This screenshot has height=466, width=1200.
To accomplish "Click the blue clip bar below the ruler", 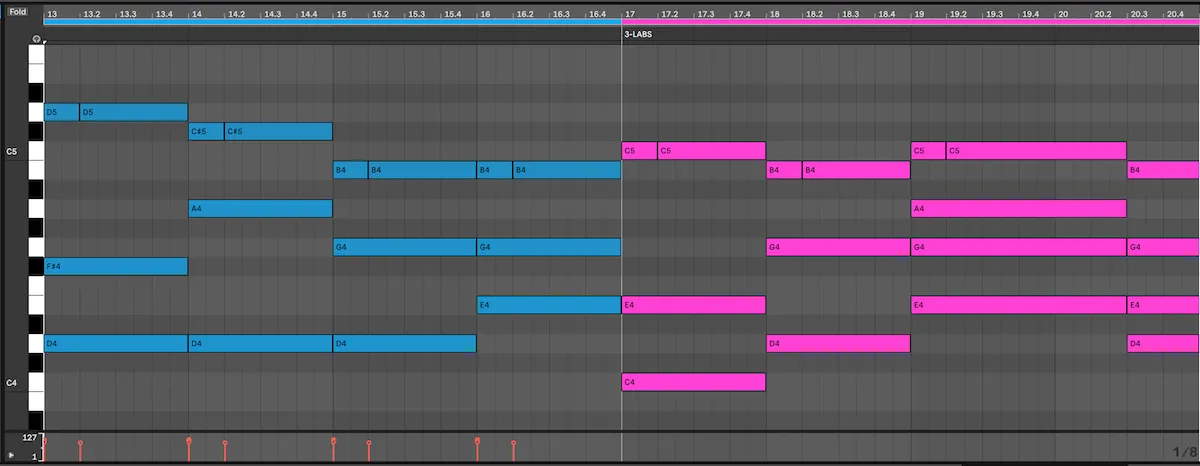I will 333,23.
